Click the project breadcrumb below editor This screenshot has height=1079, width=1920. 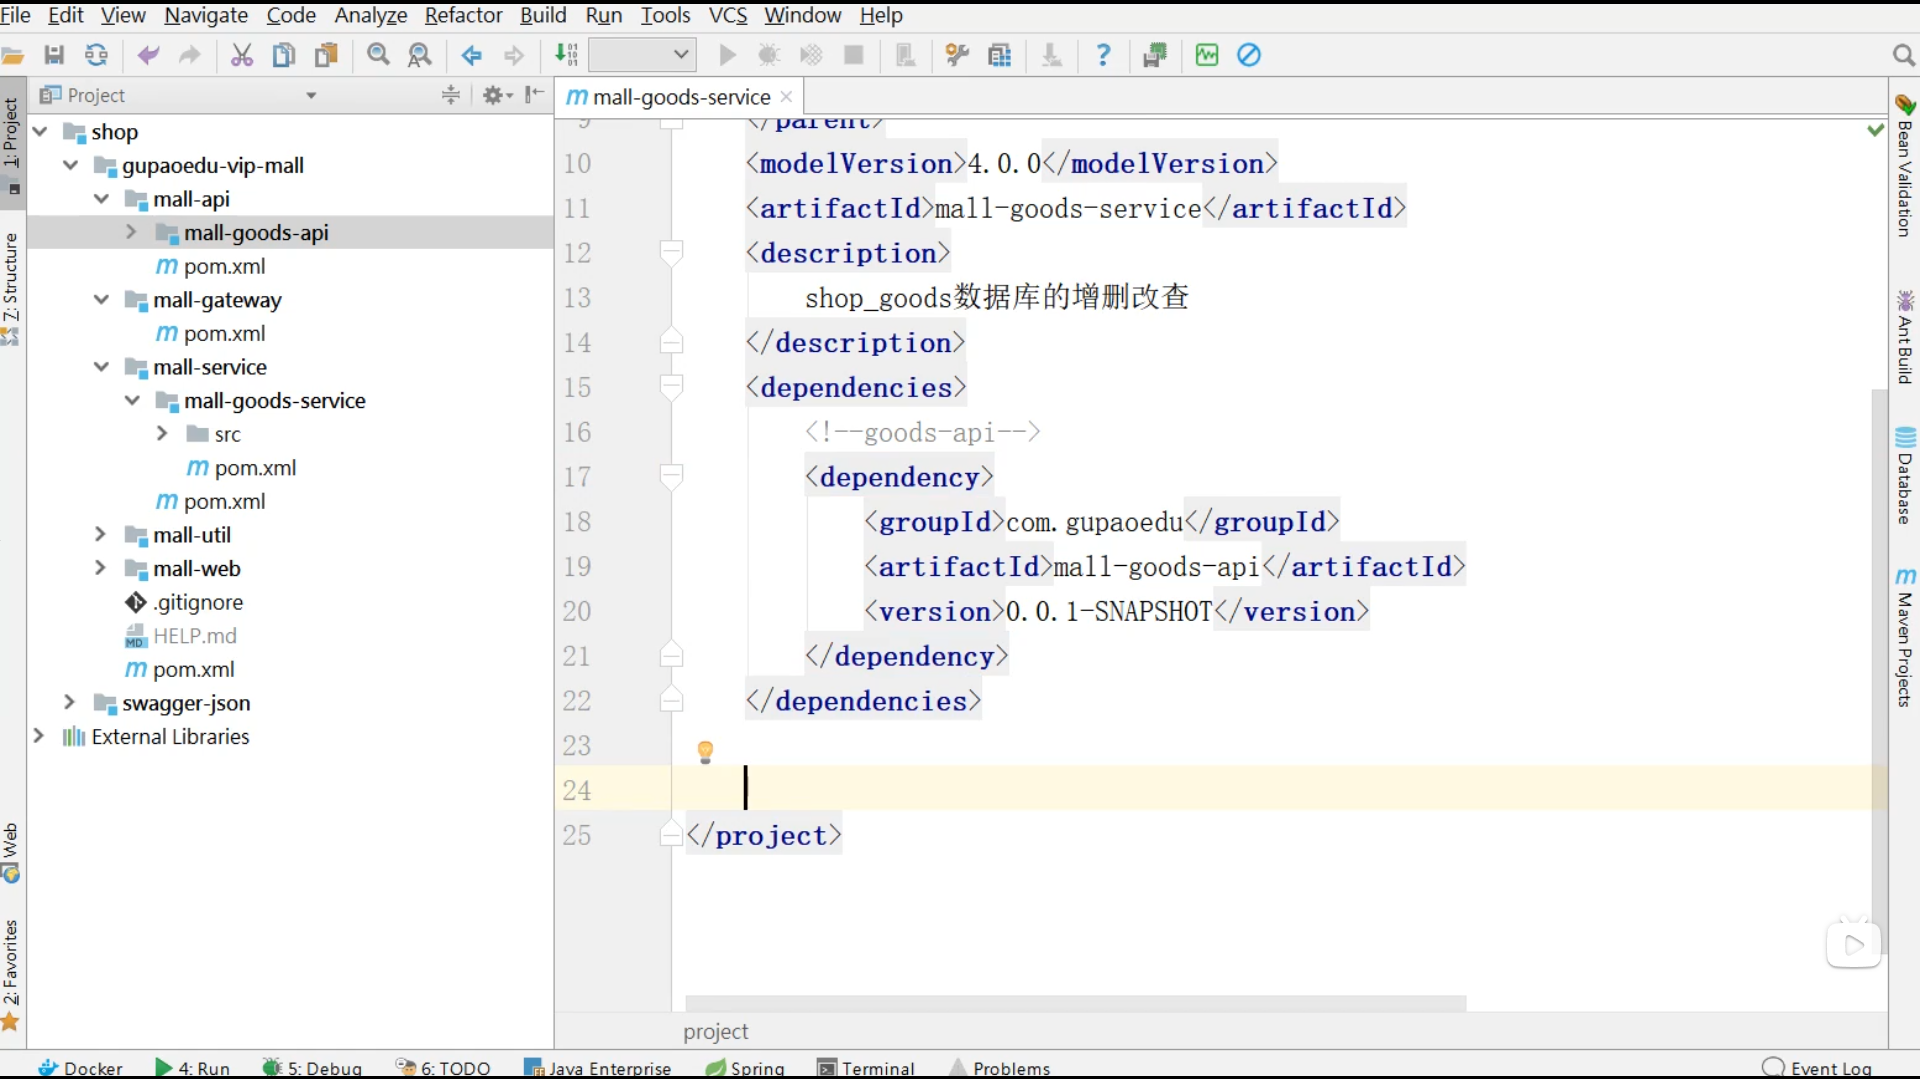pyautogui.click(x=715, y=1031)
